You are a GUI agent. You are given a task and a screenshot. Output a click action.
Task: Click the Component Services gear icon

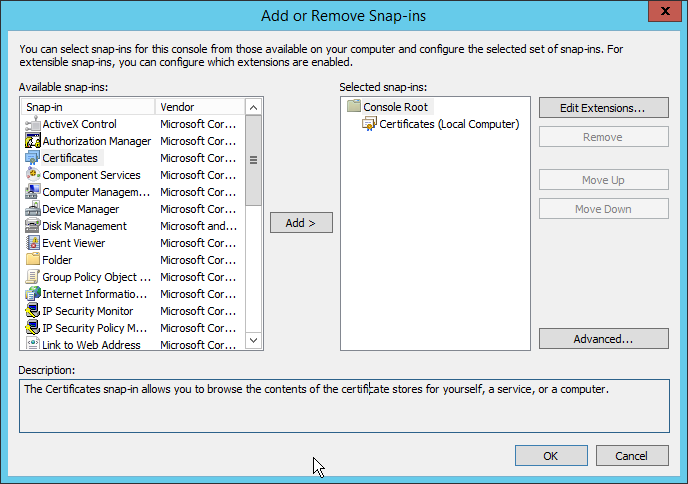coord(32,175)
